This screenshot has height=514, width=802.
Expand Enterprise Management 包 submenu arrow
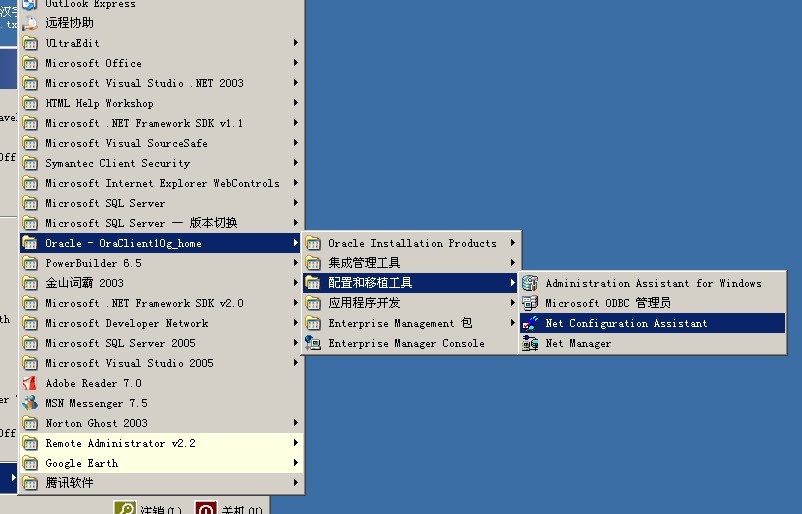(513, 323)
